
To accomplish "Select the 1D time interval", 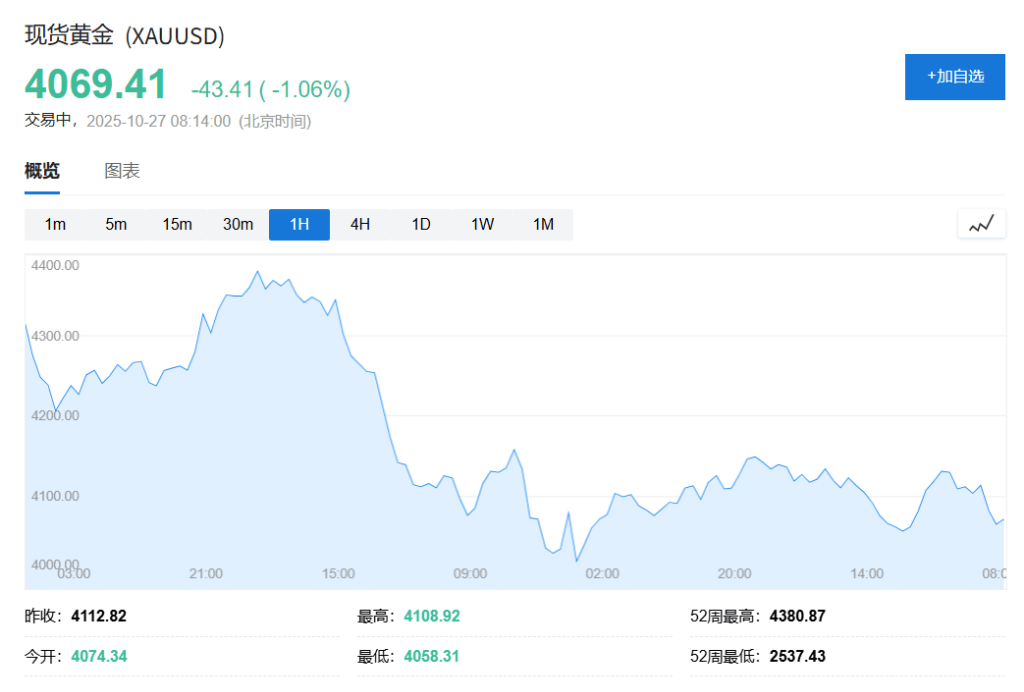I will pyautogui.click(x=421, y=224).
